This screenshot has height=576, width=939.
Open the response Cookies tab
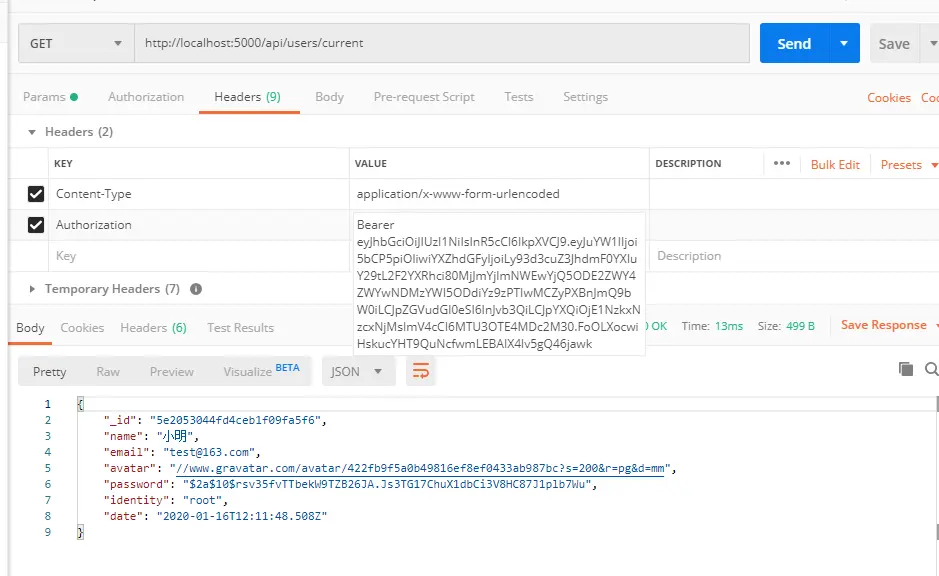[x=82, y=328]
